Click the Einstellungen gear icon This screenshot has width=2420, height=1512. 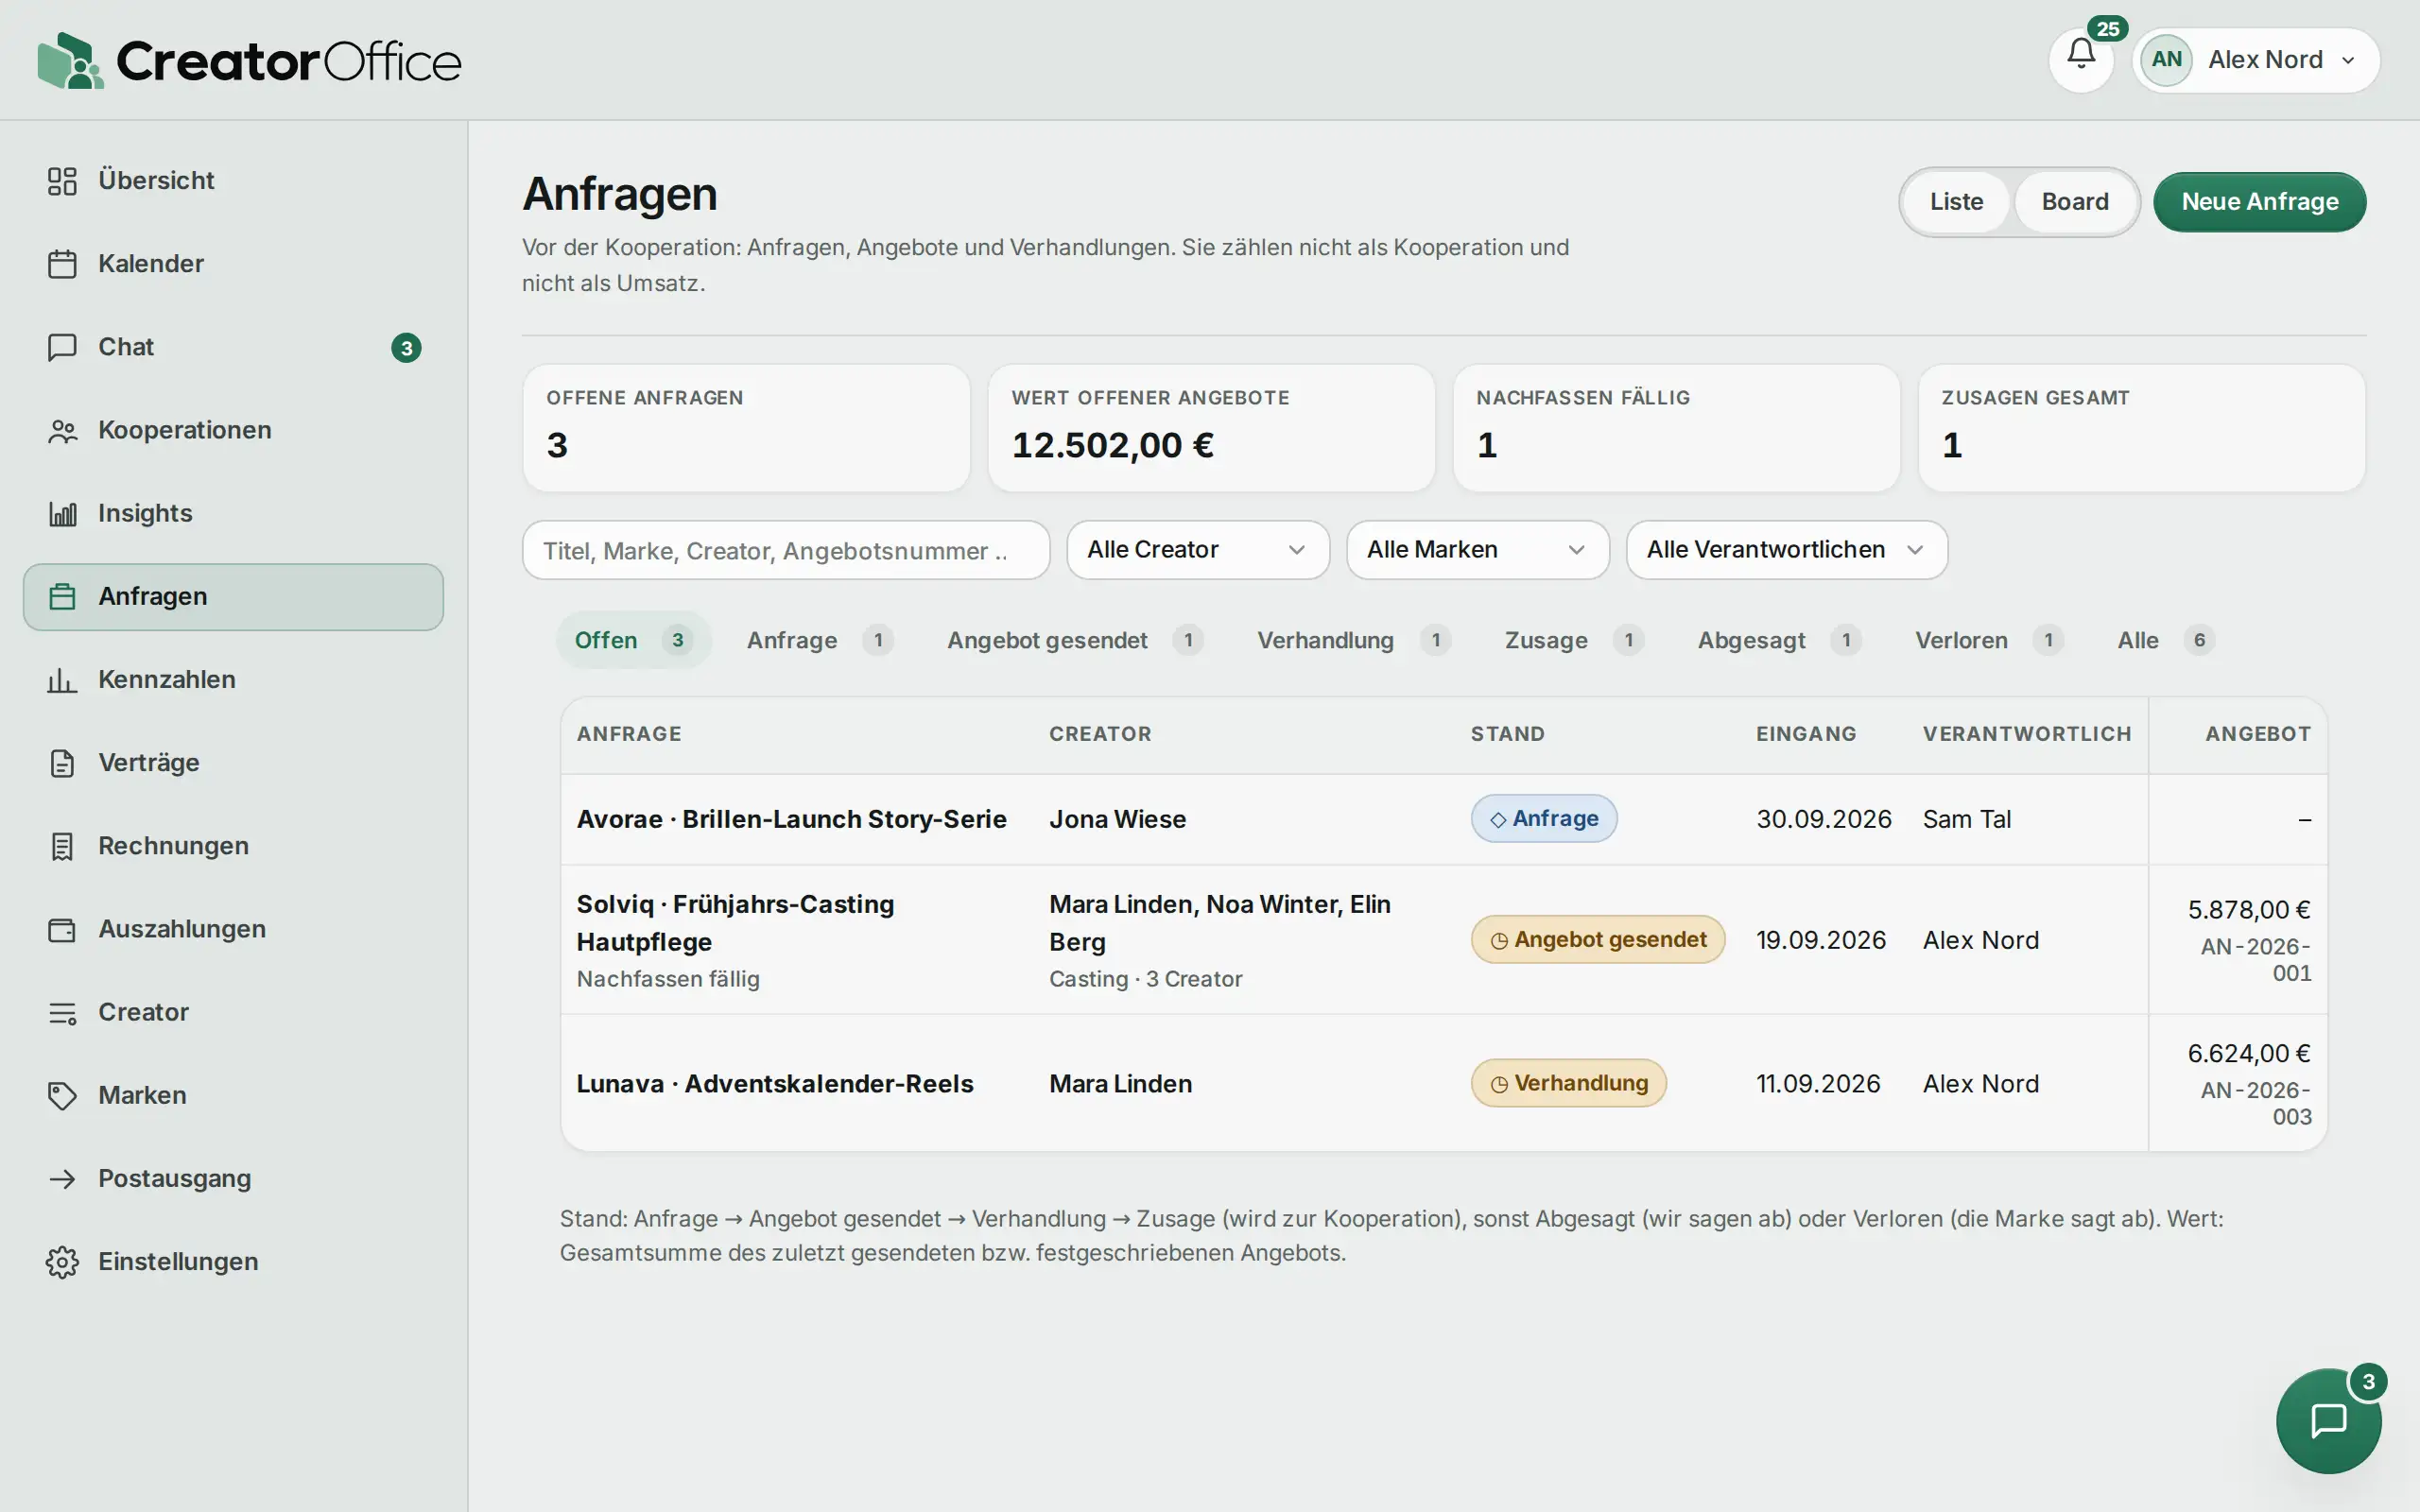tap(62, 1262)
